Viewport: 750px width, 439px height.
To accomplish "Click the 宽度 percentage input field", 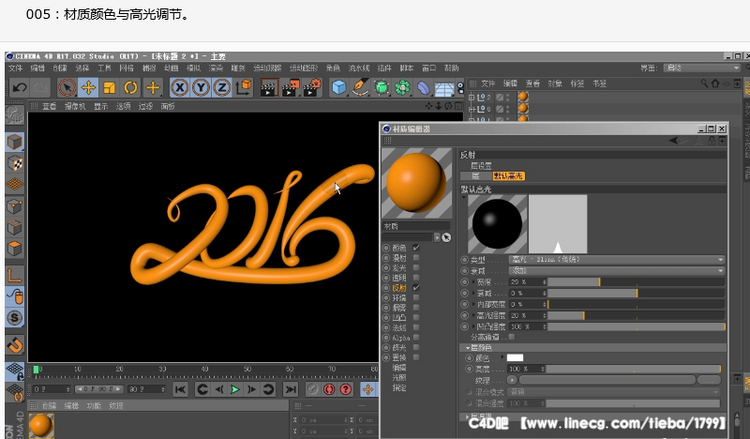I will point(527,282).
